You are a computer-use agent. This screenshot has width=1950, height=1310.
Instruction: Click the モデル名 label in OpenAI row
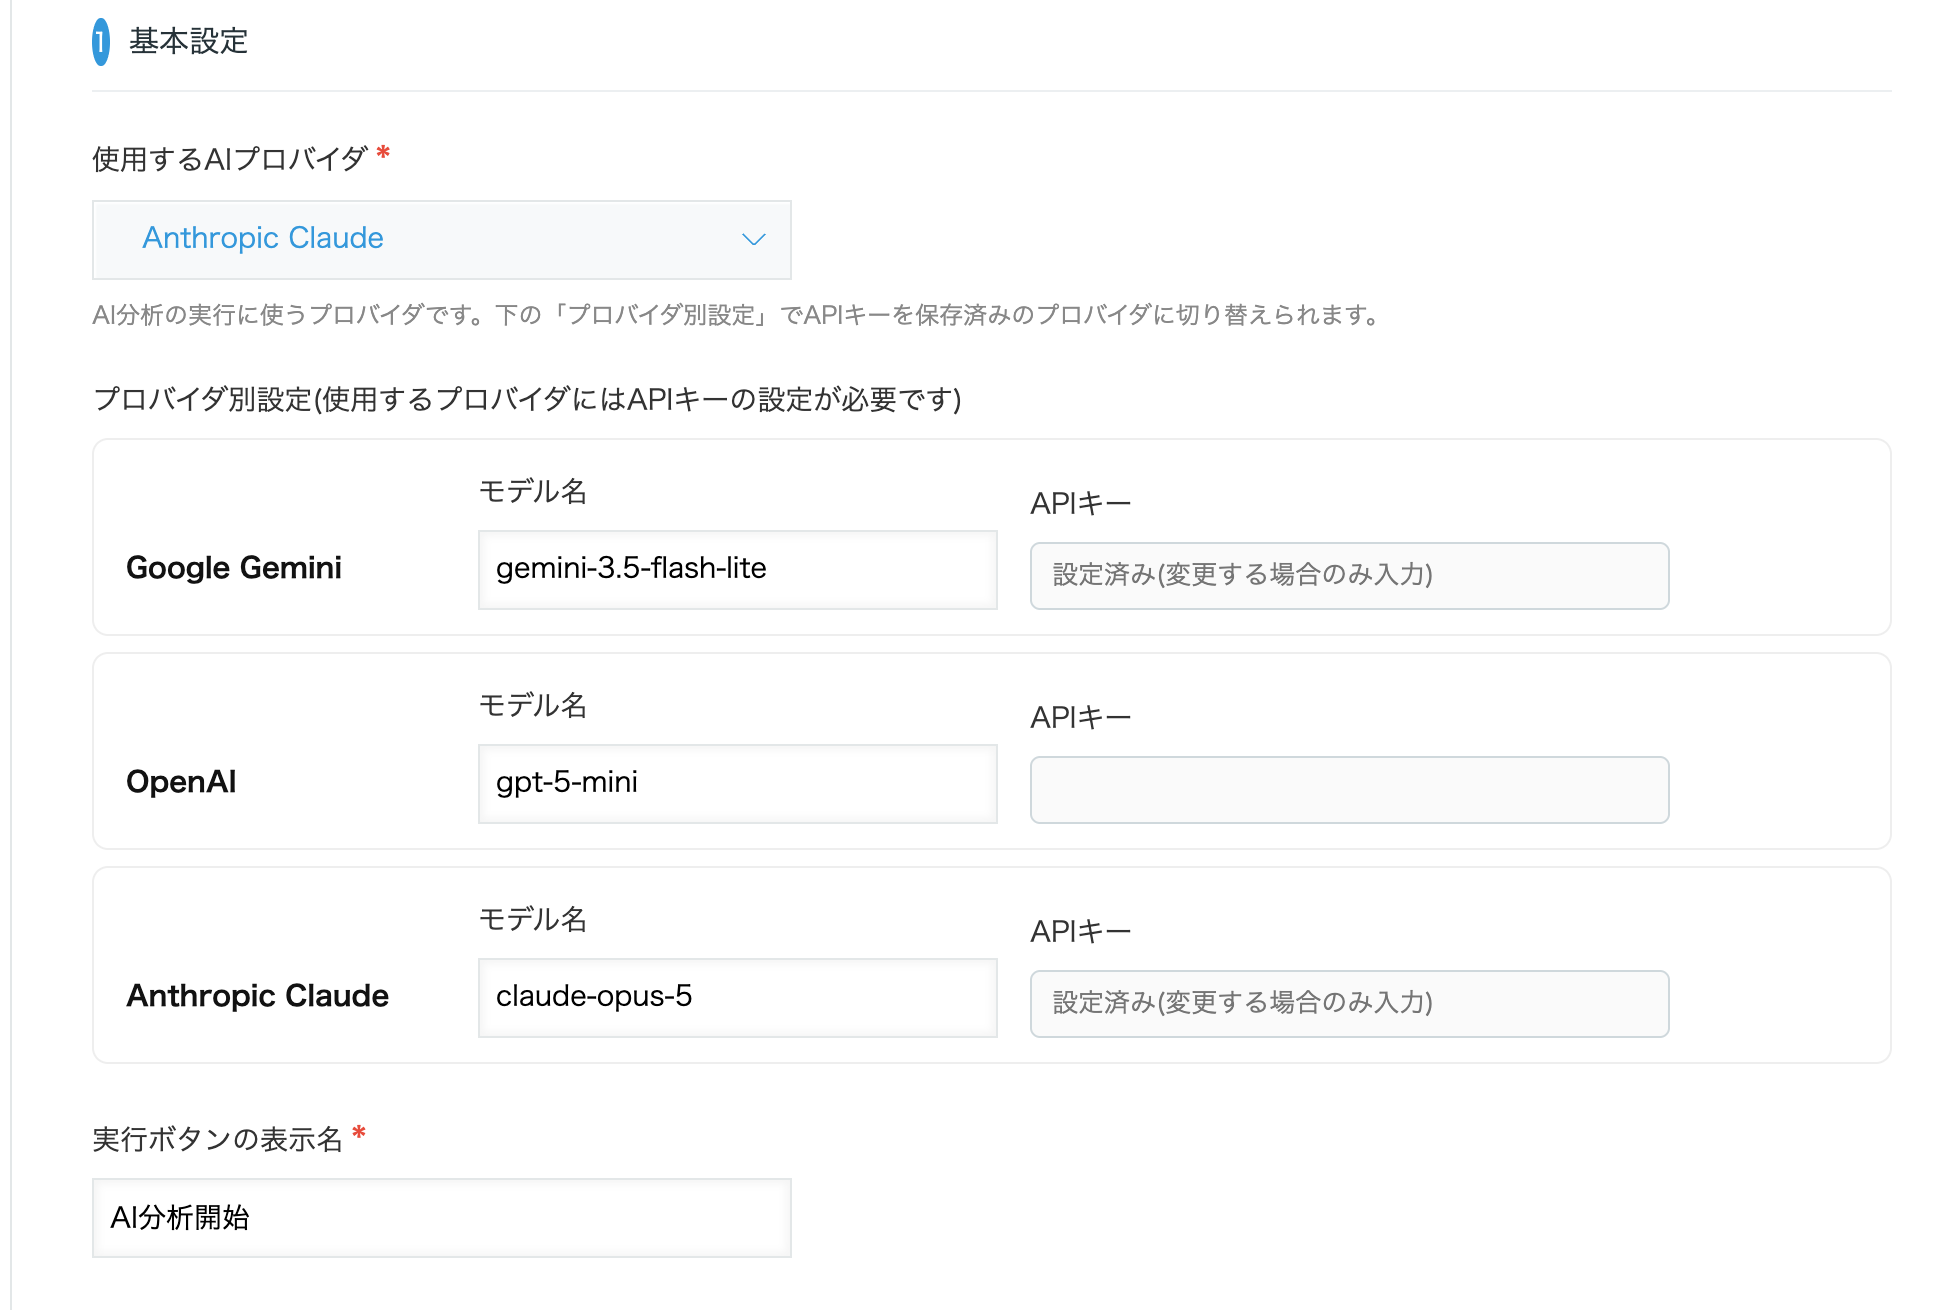click(x=533, y=705)
